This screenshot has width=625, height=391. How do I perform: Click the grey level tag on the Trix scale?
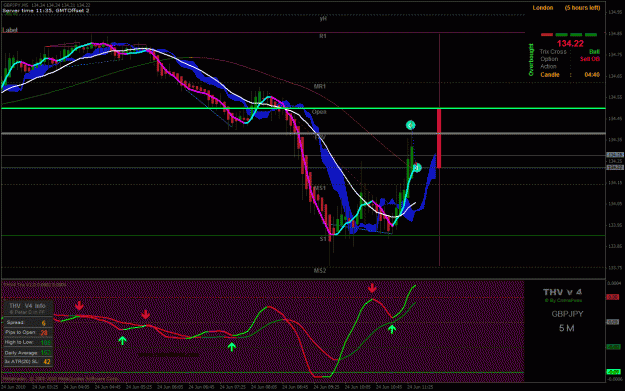tap(613, 322)
